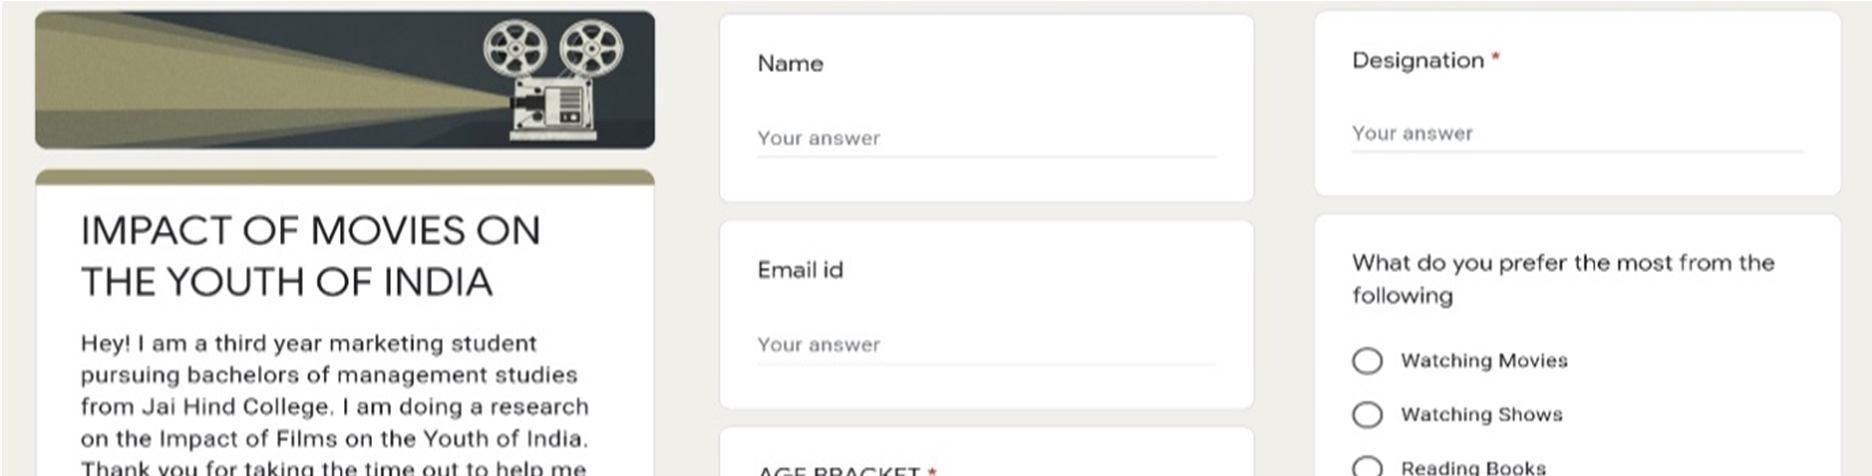Viewport: 1872px width, 476px height.
Task: Select the Watching Shows radio button
Action: click(1367, 415)
